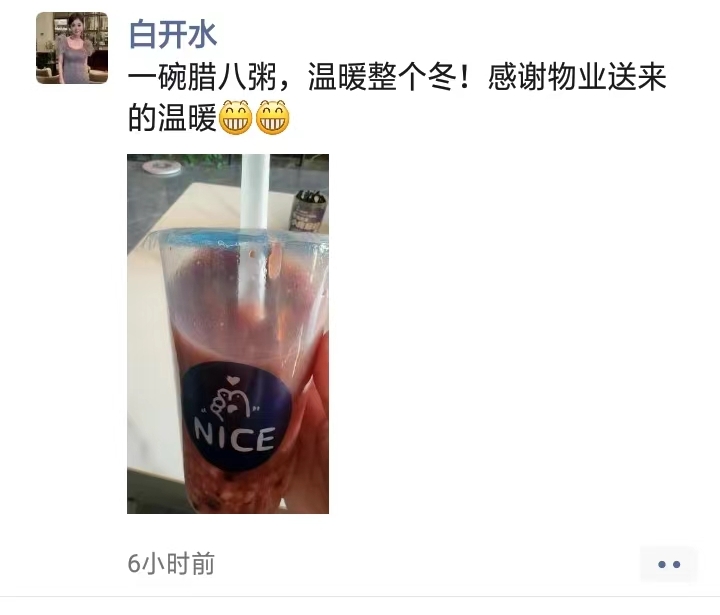
Task: Click the blue NICE sticker on the cup
Action: [x=236, y=416]
